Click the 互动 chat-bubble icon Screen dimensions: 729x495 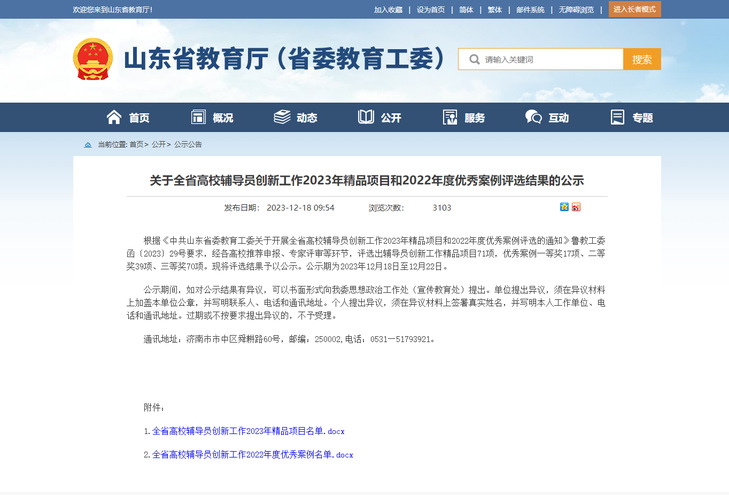(533, 117)
